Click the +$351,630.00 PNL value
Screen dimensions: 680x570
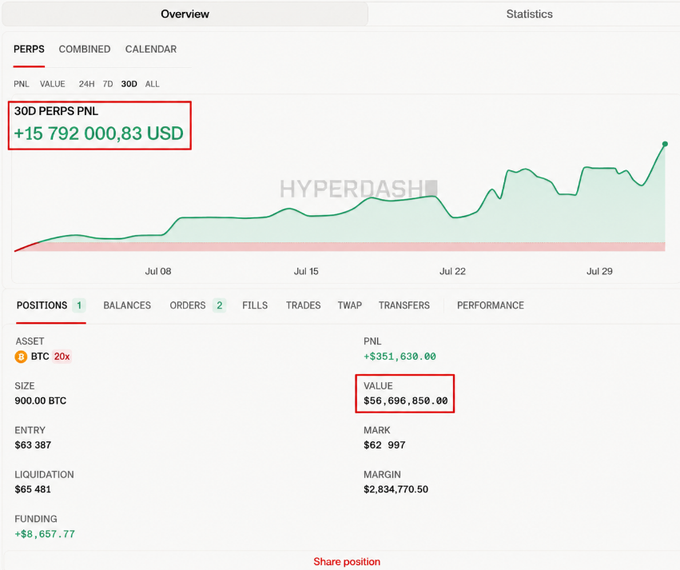point(400,357)
